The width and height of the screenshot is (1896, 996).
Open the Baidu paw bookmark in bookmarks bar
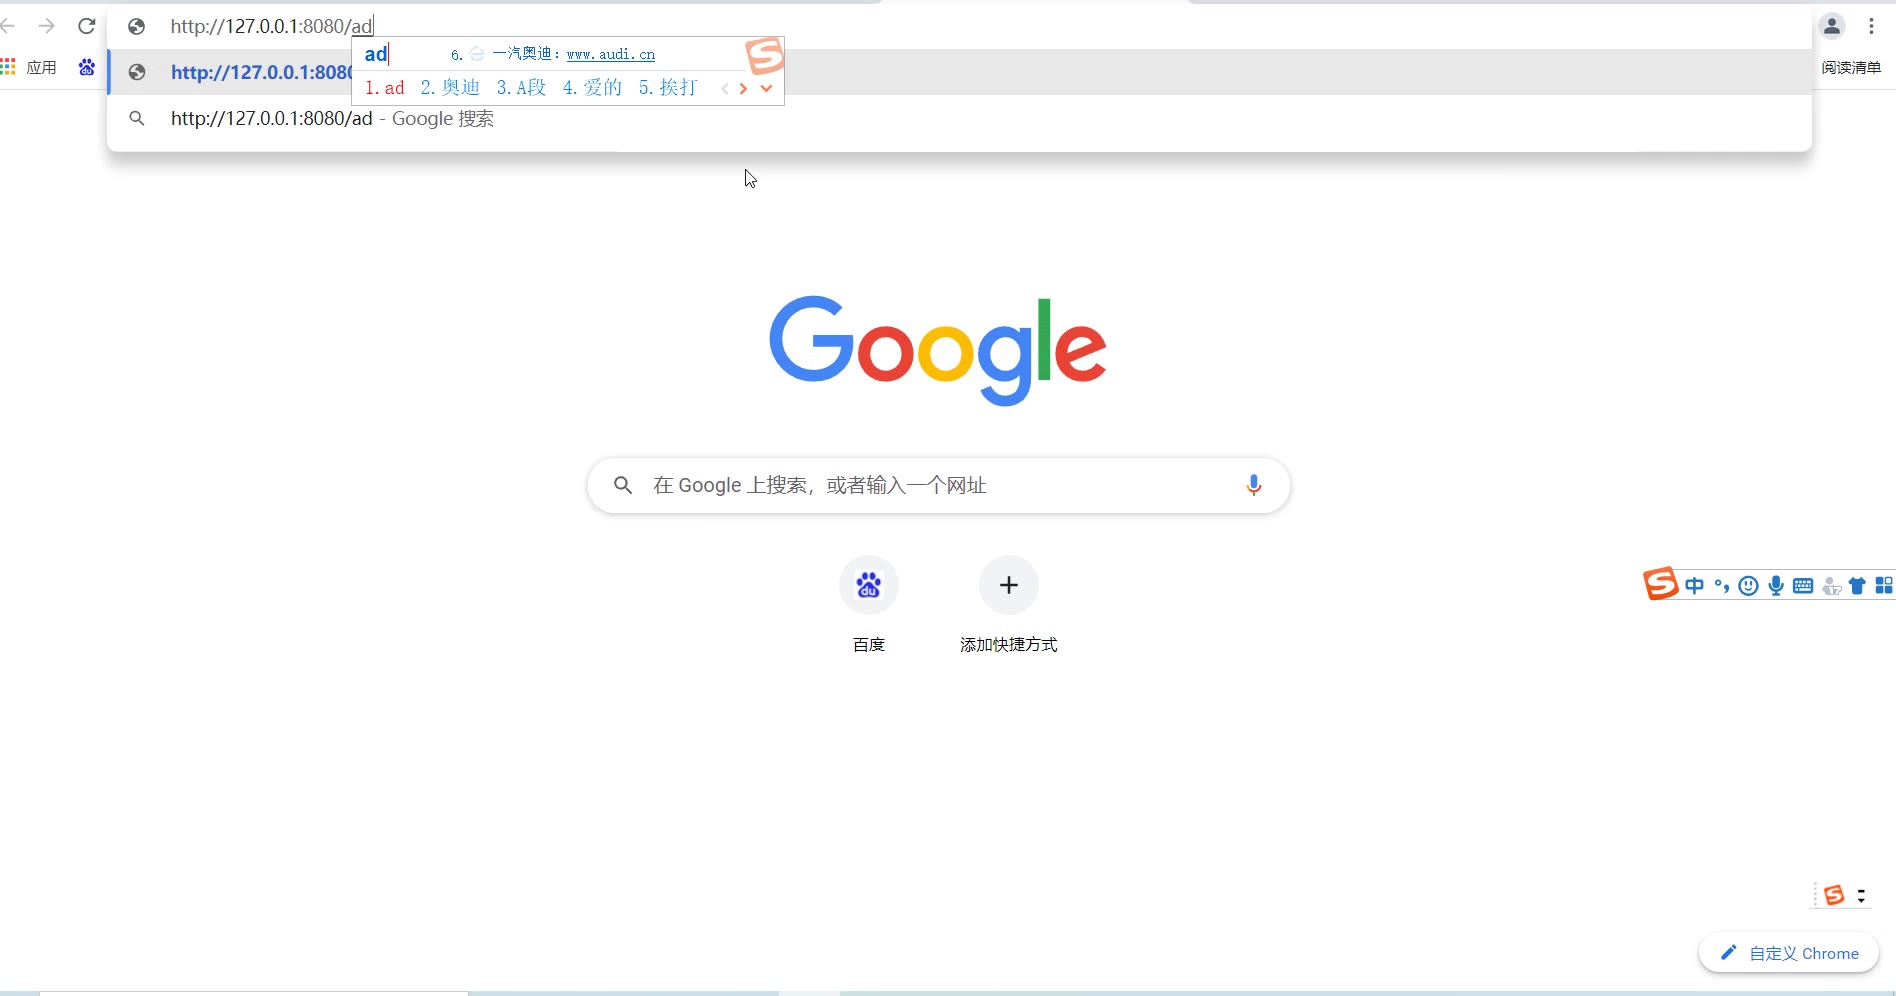[x=87, y=67]
